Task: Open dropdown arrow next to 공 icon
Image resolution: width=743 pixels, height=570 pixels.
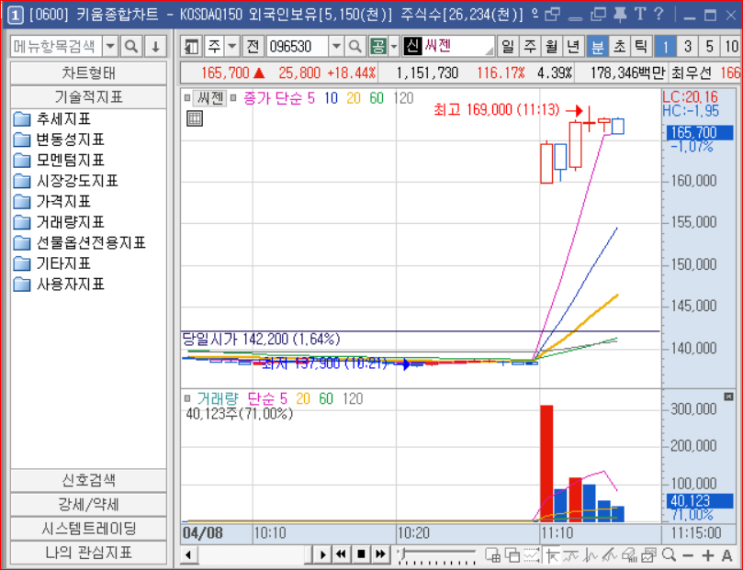Action: pyautogui.click(x=394, y=47)
